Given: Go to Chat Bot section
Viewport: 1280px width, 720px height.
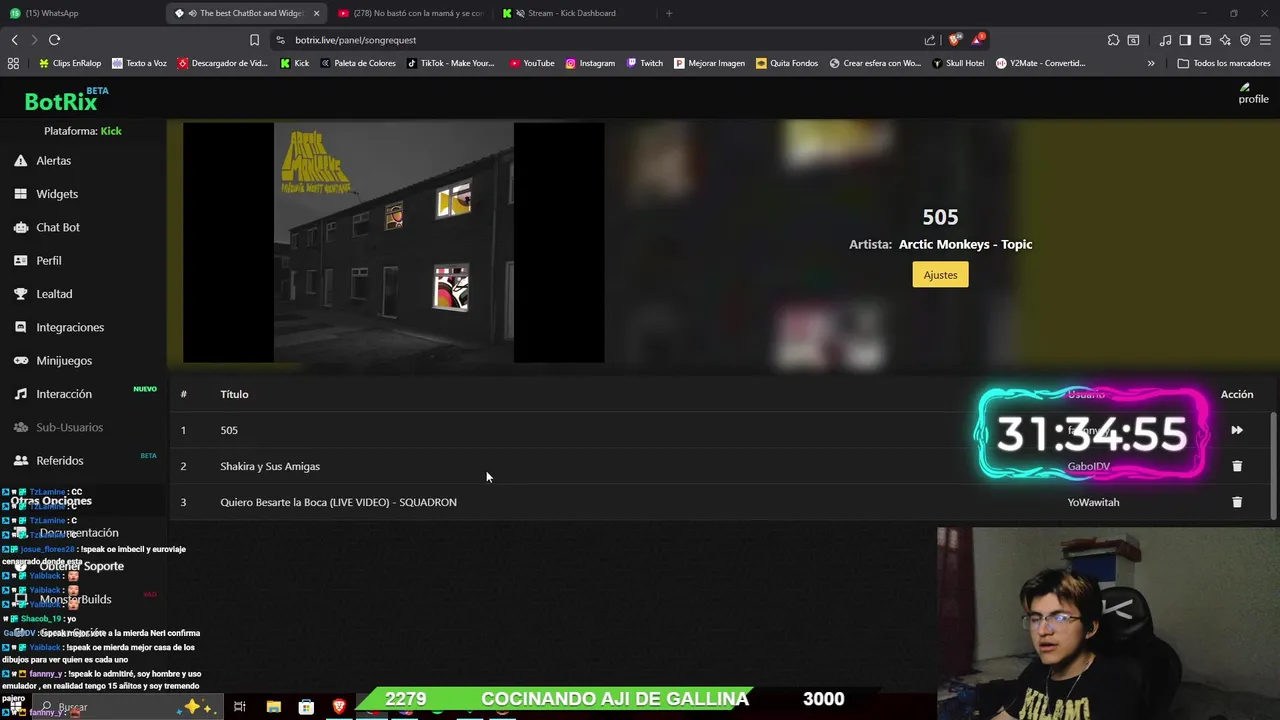Looking at the screenshot, I should [x=58, y=227].
